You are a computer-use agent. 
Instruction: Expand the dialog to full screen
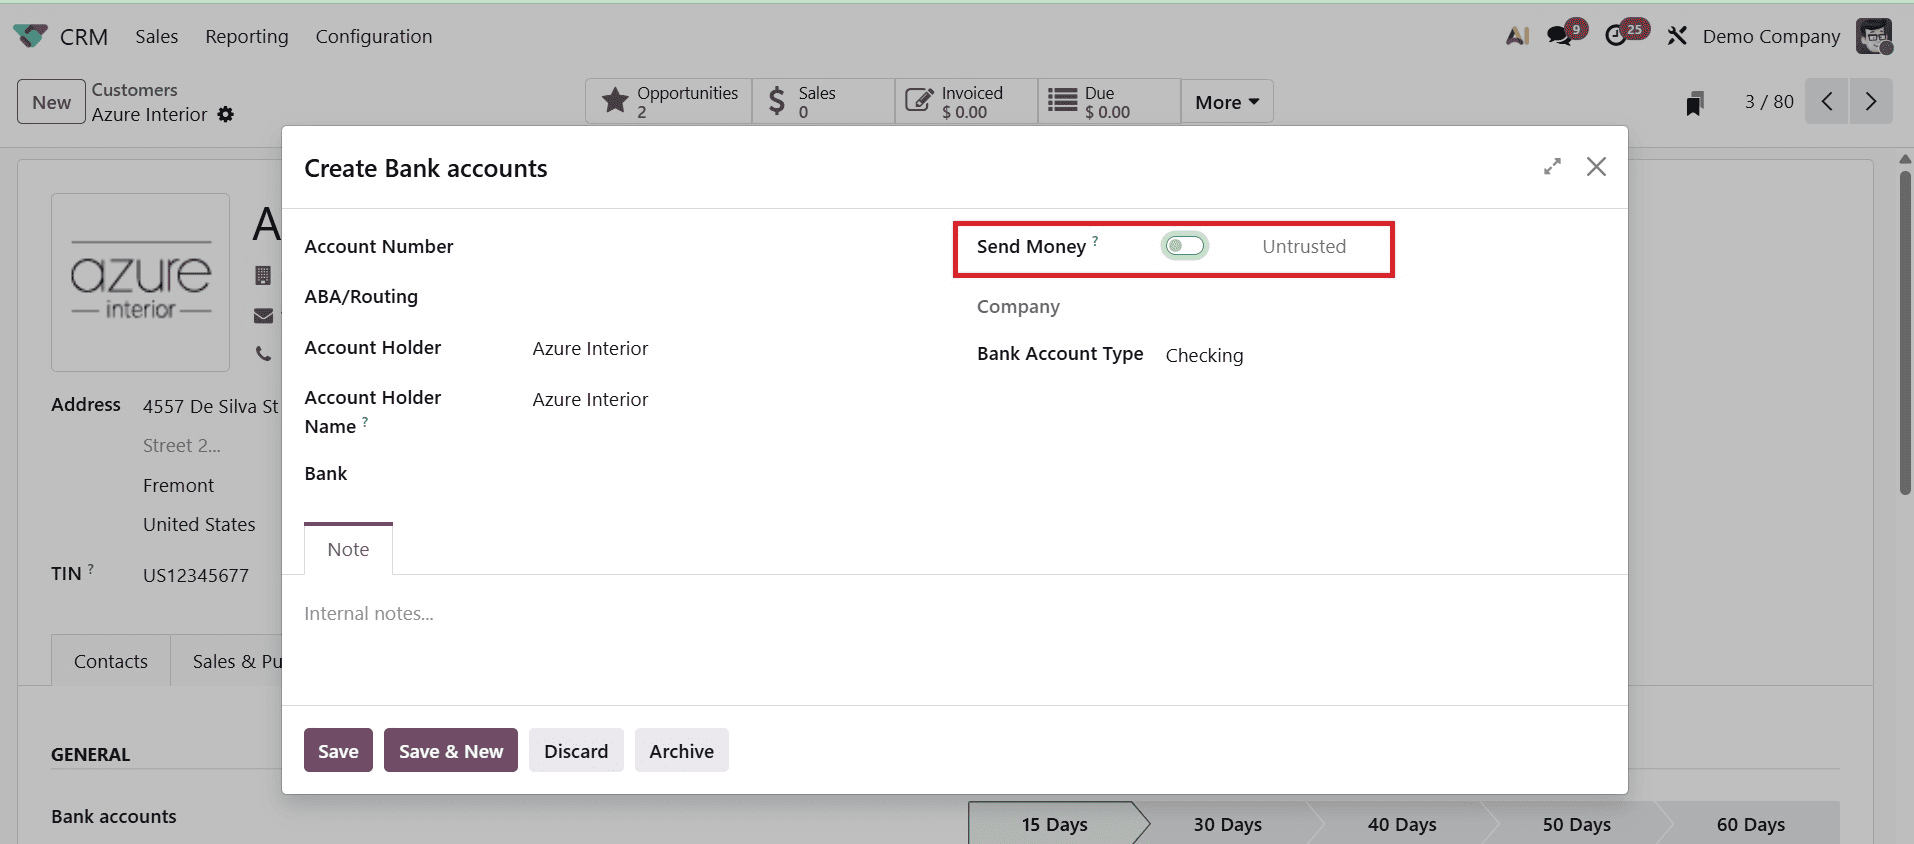[x=1552, y=167]
